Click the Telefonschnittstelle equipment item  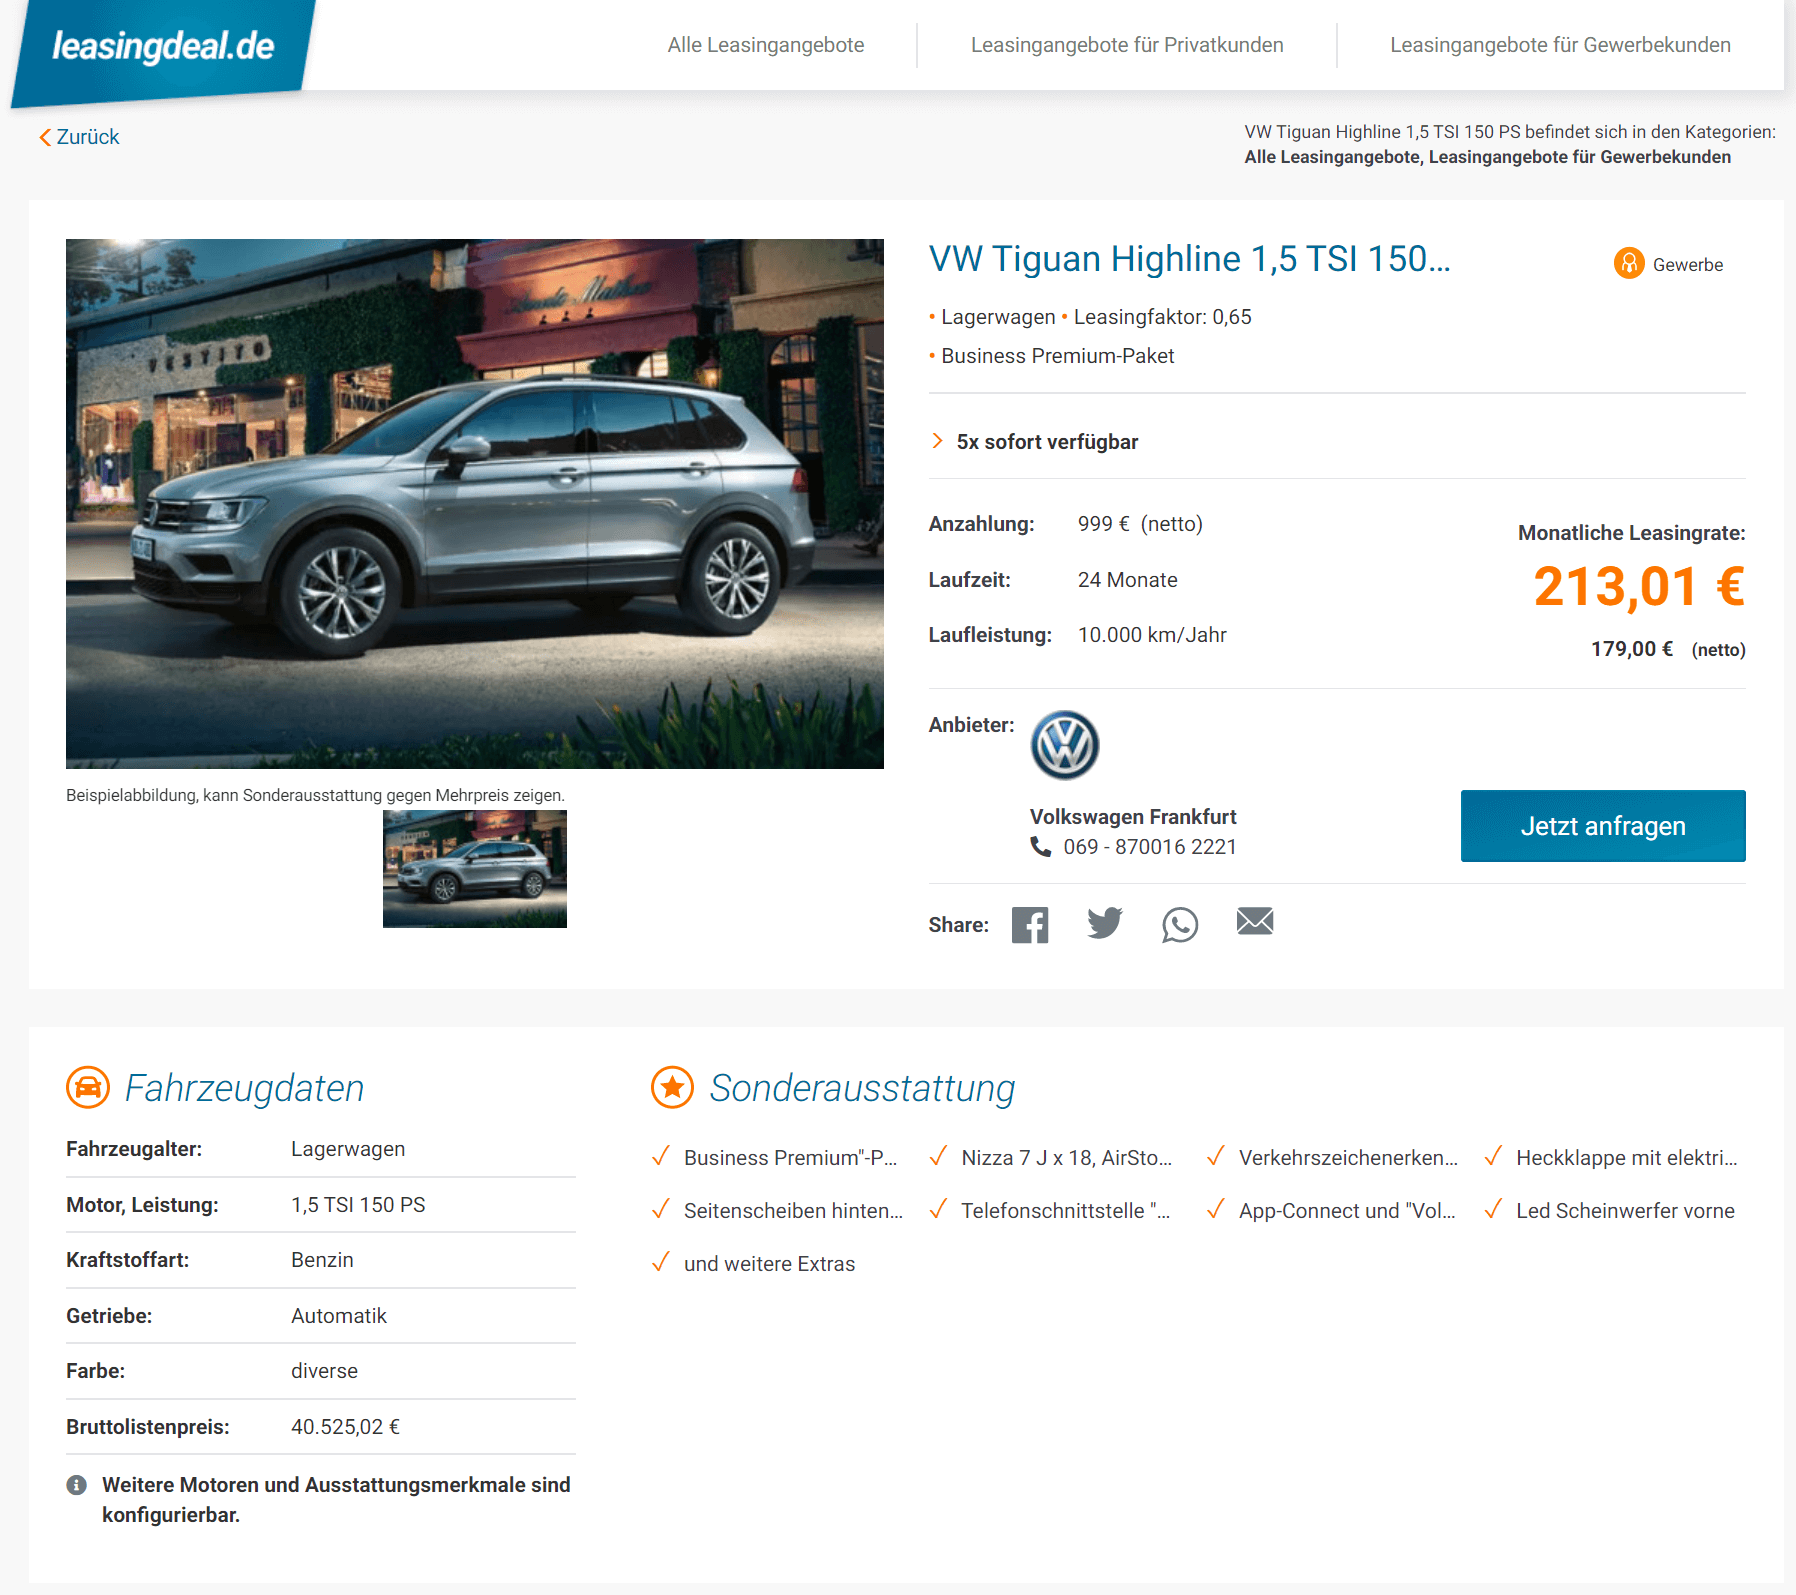1065,1211
